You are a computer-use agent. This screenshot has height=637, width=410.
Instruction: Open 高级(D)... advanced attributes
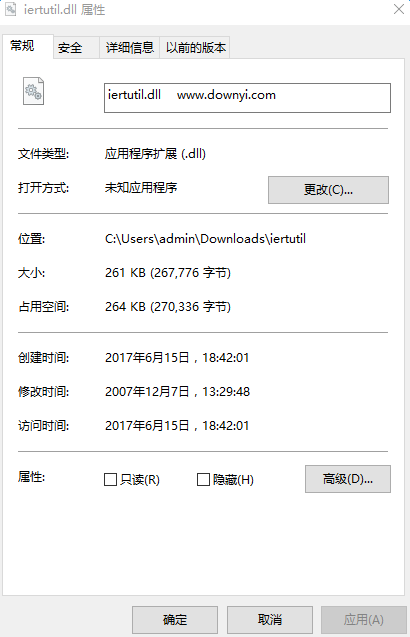pos(348,479)
